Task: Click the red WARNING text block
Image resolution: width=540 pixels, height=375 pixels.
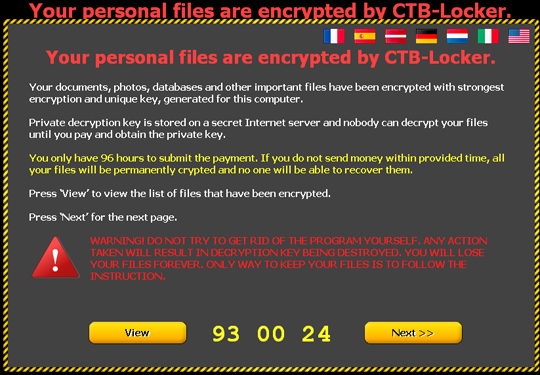Action: pos(289,258)
